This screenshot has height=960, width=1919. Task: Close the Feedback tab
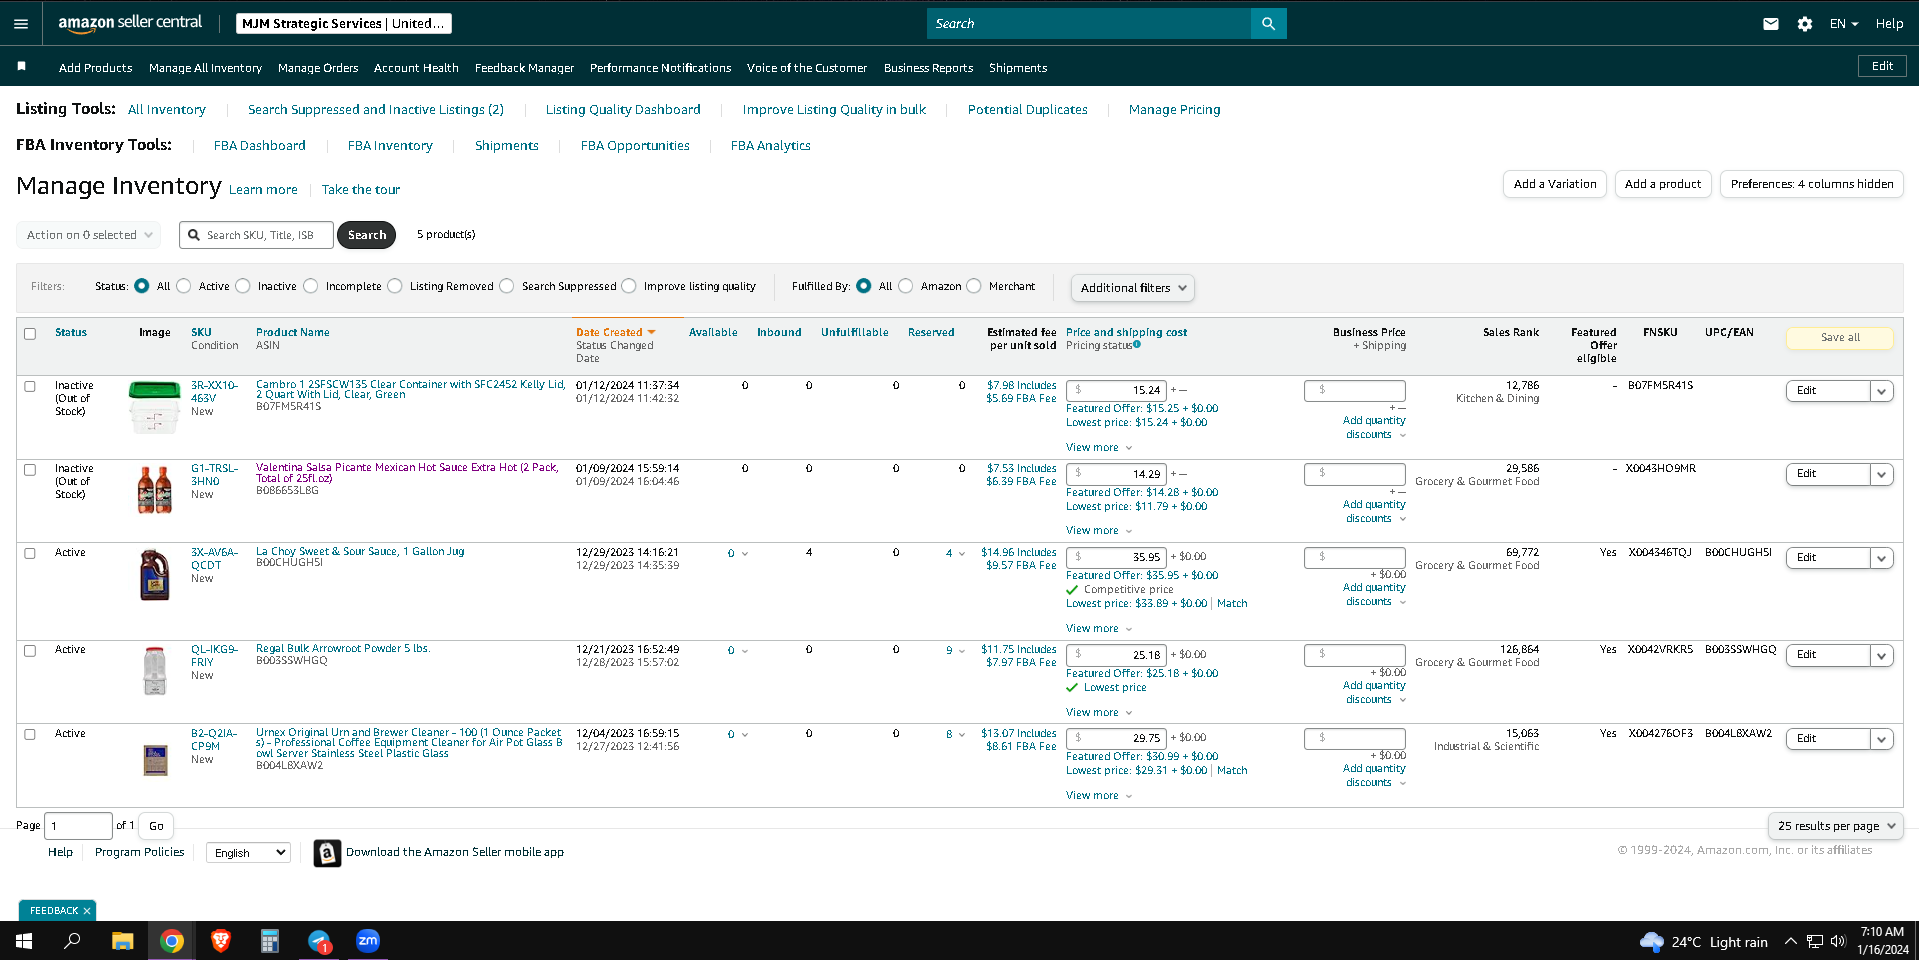(87, 911)
